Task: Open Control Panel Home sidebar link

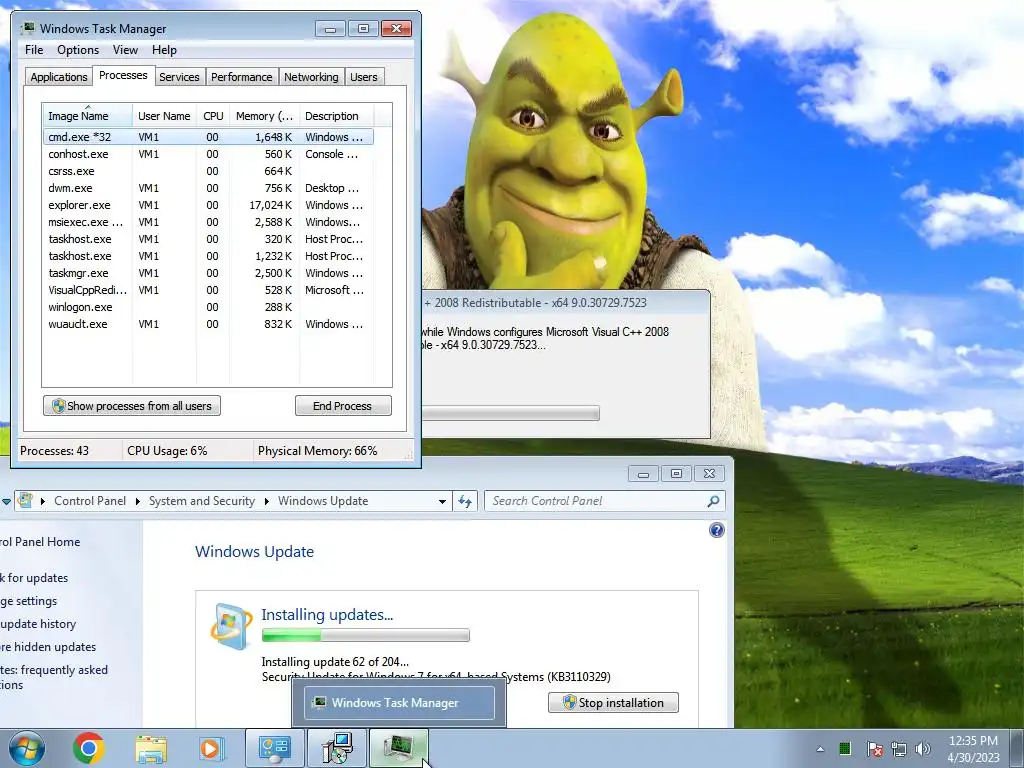Action: (x=40, y=542)
